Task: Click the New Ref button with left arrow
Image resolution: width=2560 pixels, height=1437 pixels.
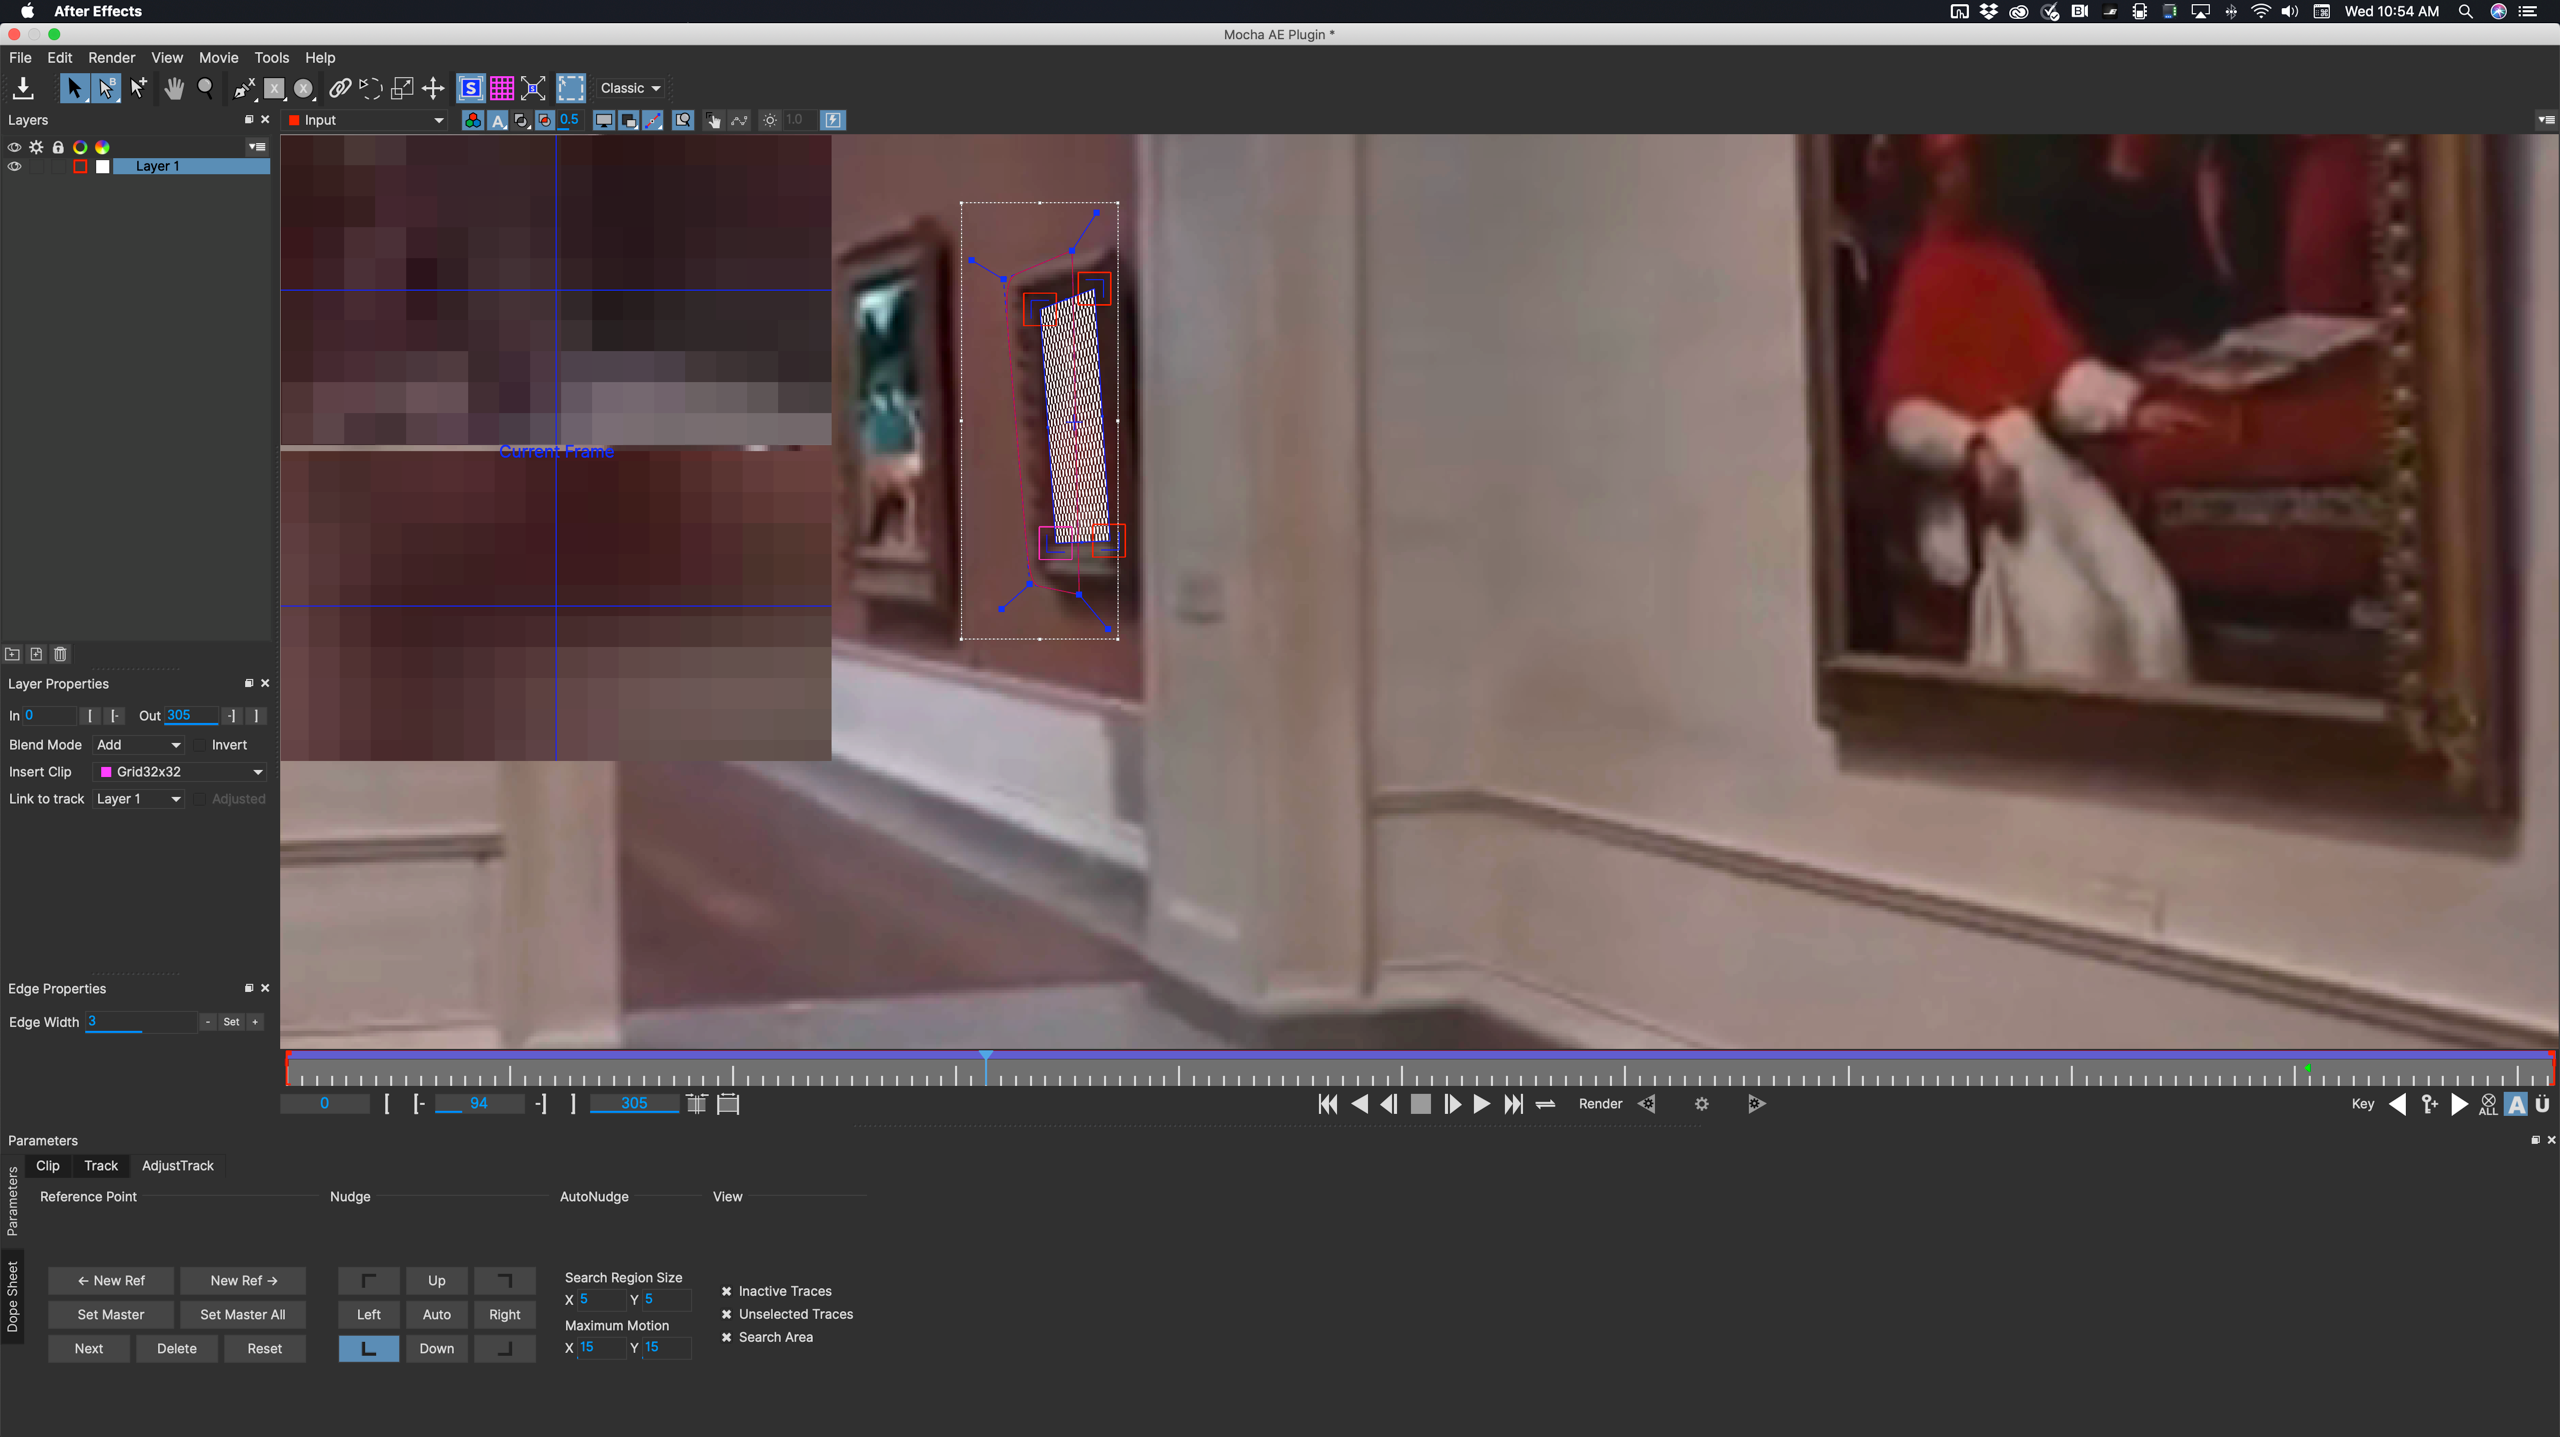Action: pyautogui.click(x=110, y=1280)
